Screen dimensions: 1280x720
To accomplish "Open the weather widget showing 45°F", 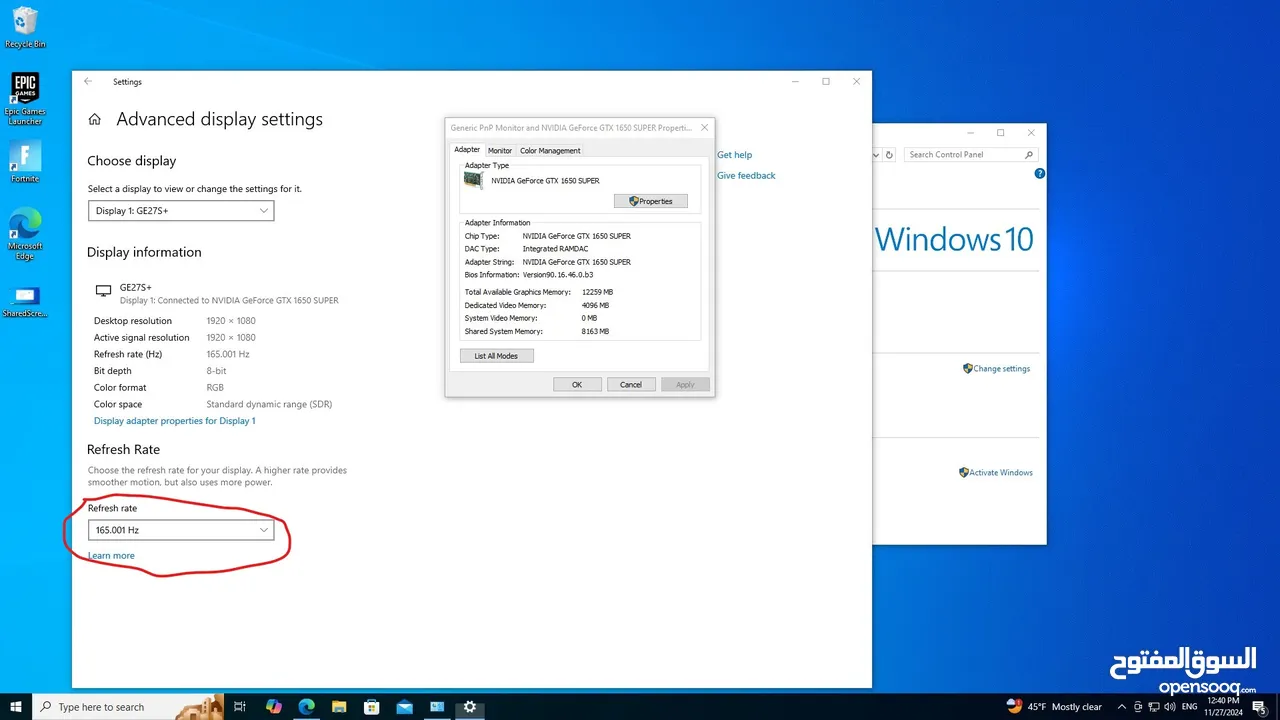I will (x=1054, y=707).
